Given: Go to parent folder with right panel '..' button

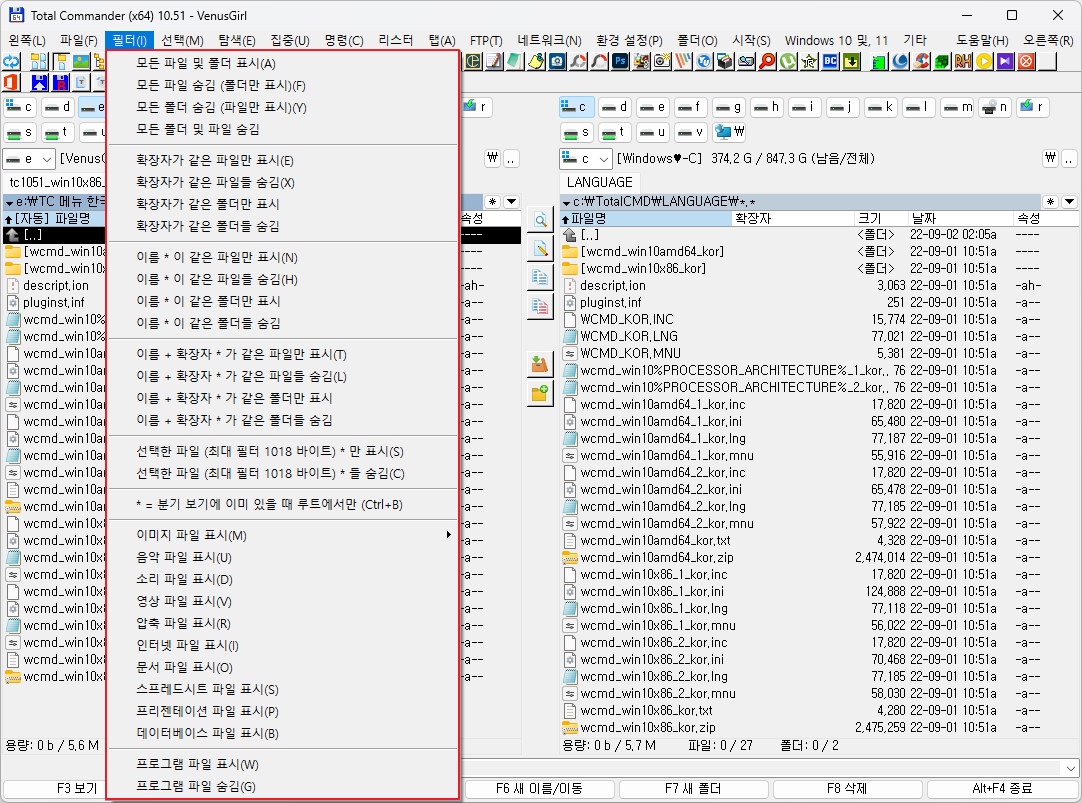Looking at the screenshot, I should point(1069,159).
